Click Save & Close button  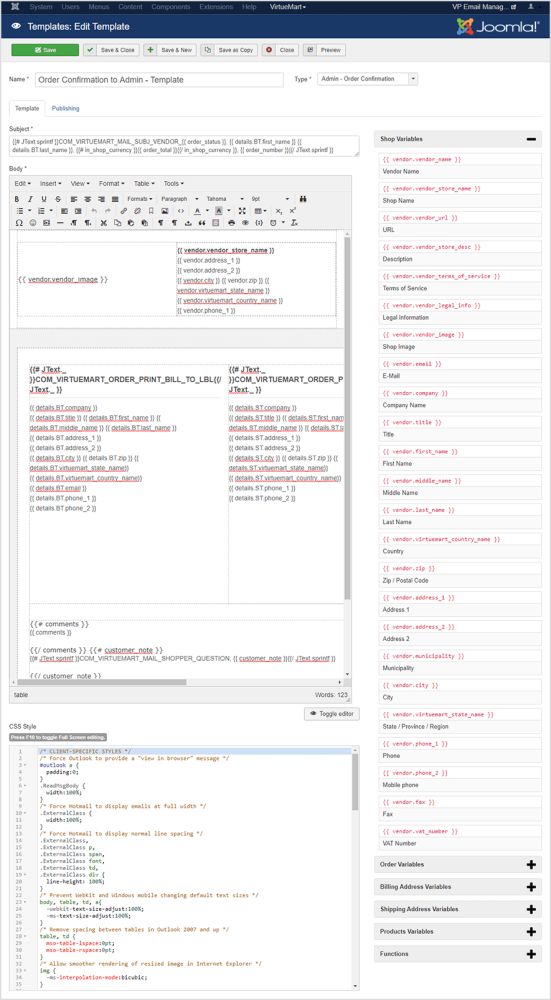click(x=112, y=50)
